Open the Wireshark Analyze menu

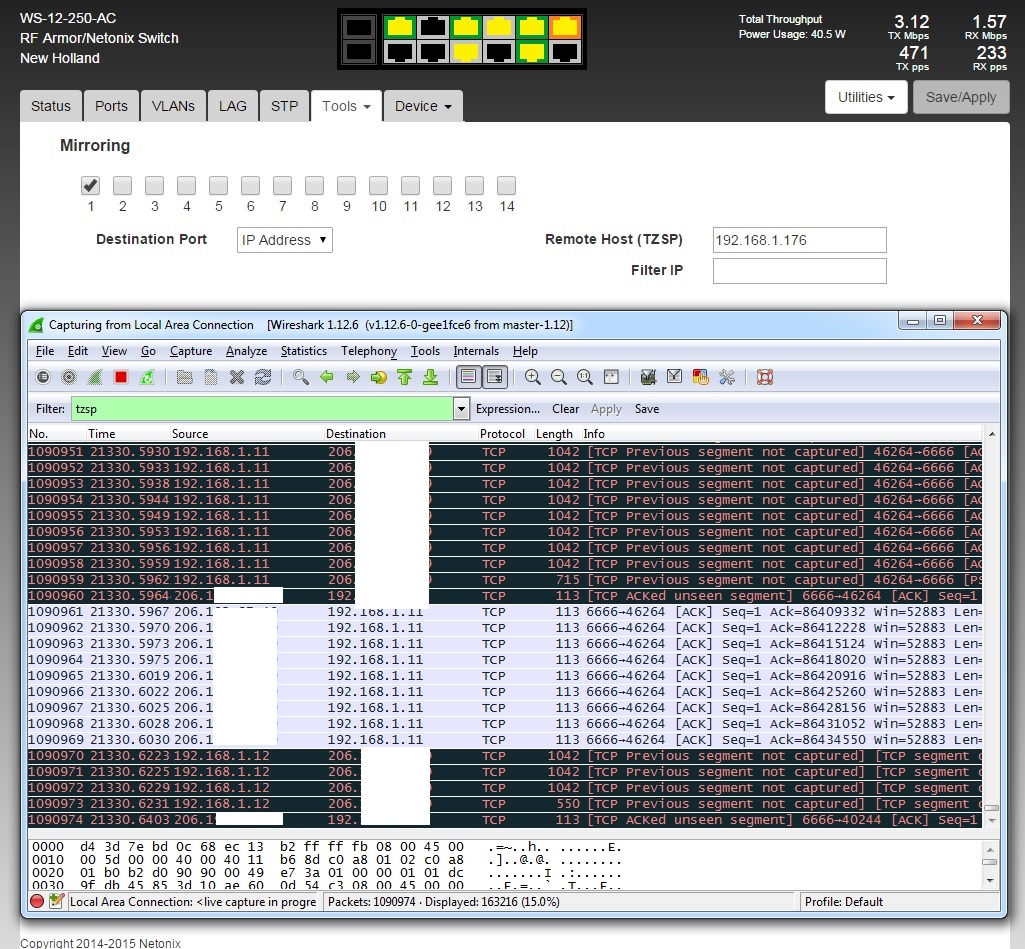point(246,351)
